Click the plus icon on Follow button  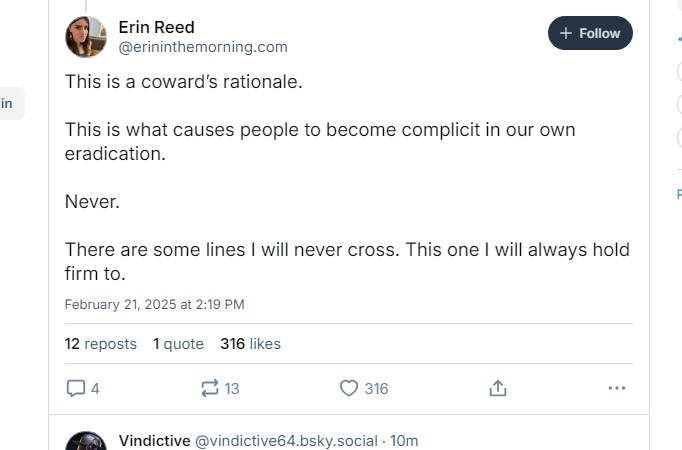pos(566,33)
